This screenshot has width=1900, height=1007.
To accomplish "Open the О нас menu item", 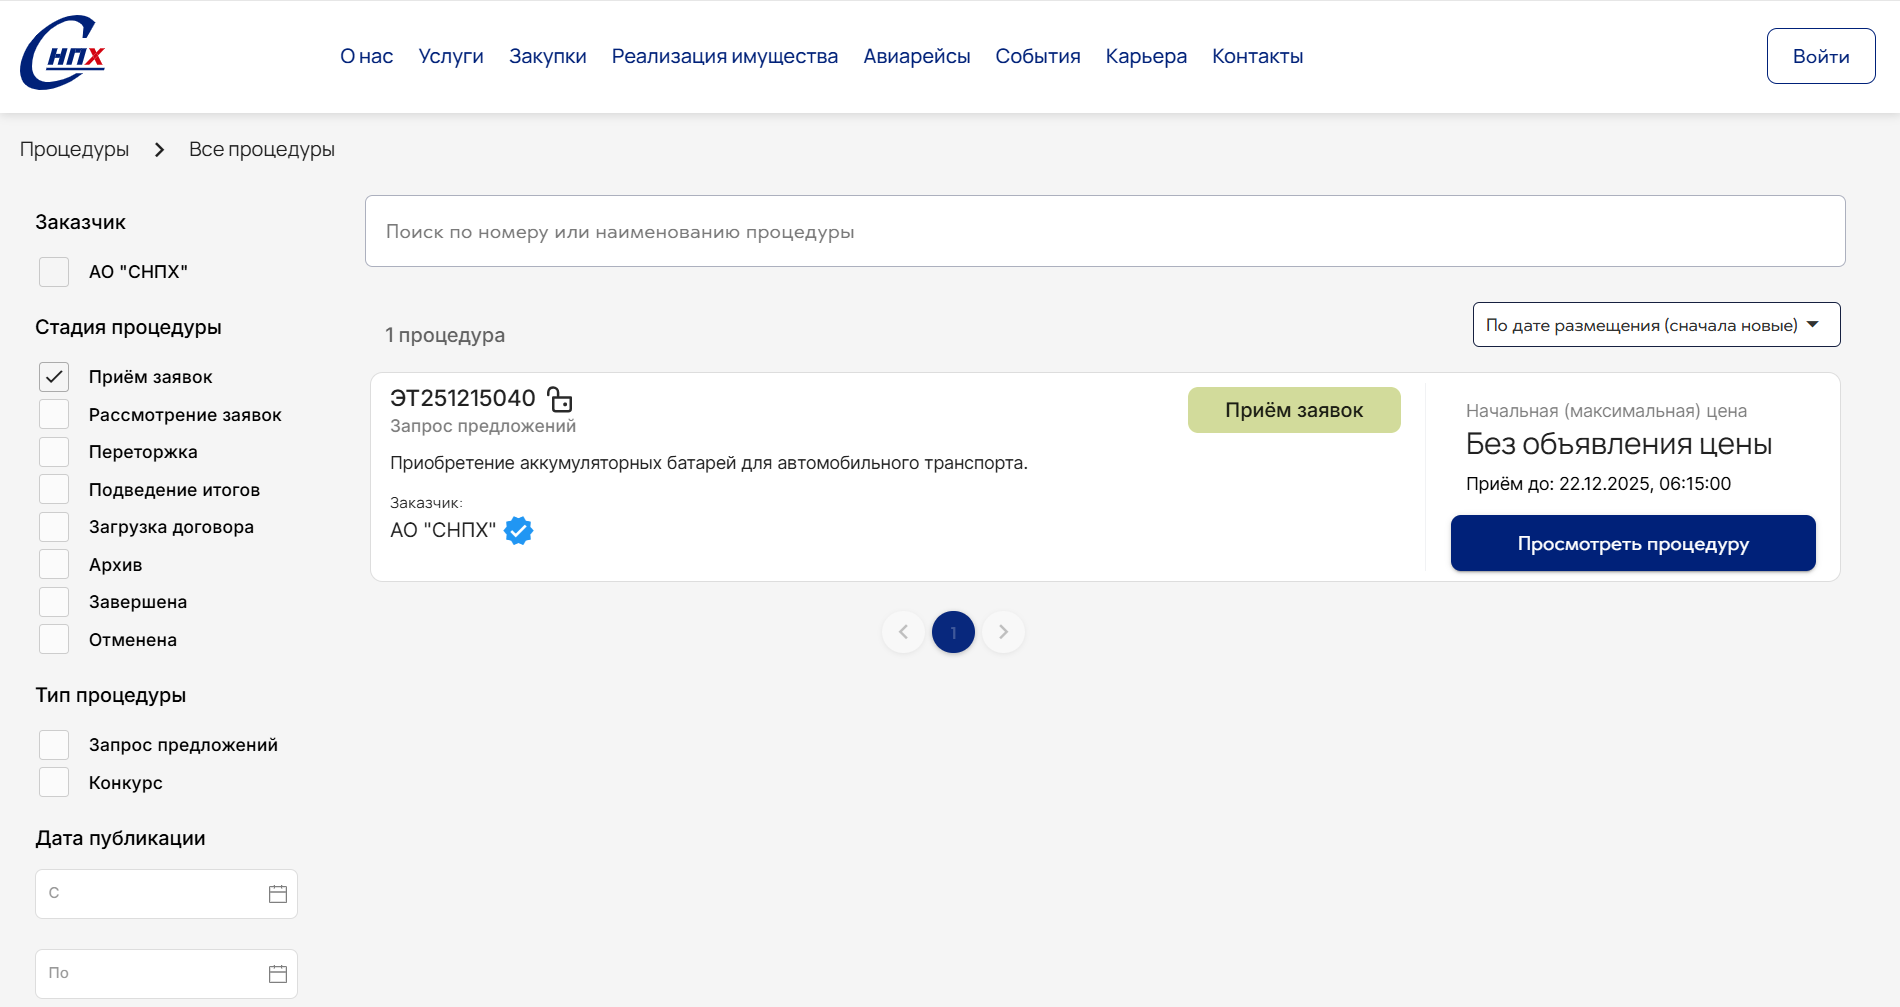I will coord(366,56).
